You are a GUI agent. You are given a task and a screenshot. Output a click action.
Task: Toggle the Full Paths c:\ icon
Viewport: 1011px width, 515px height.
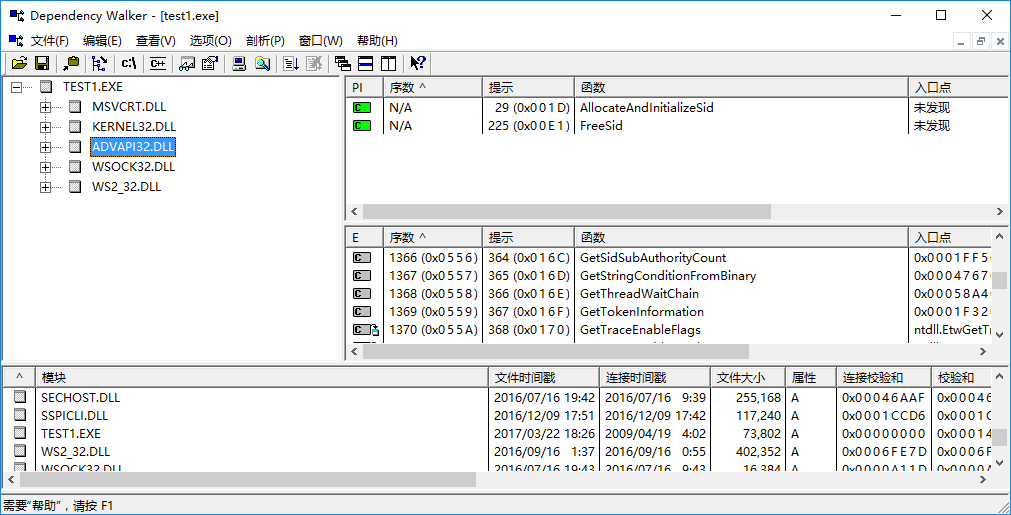(129, 63)
